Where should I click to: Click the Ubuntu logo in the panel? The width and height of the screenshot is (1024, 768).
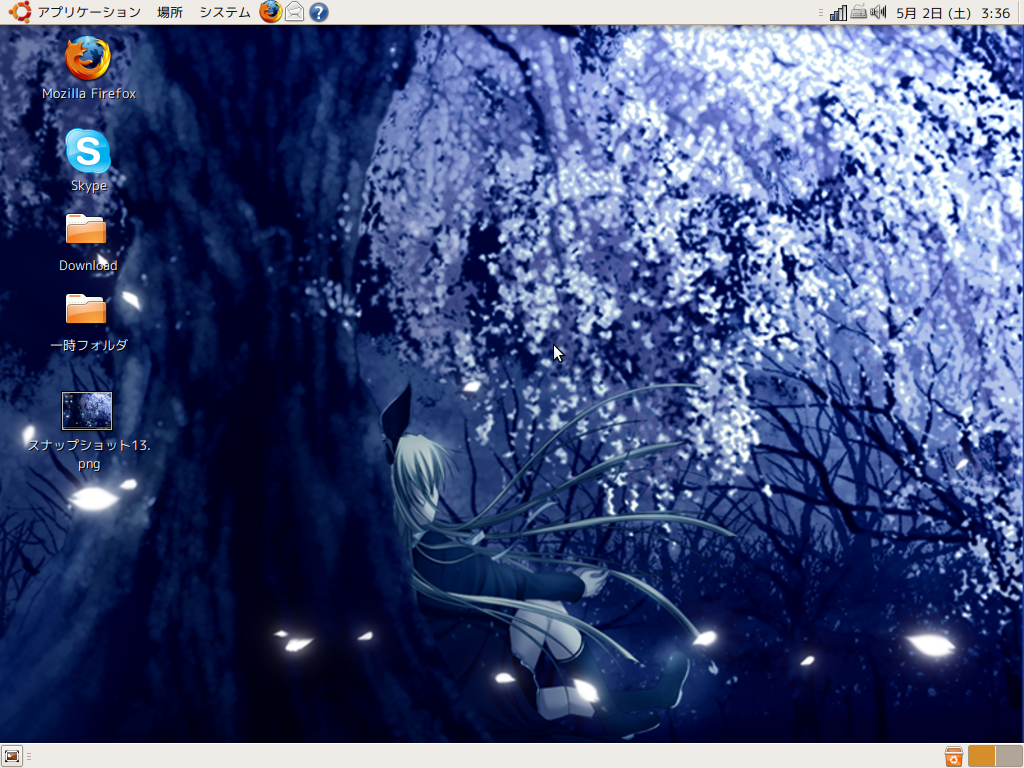tap(20, 12)
